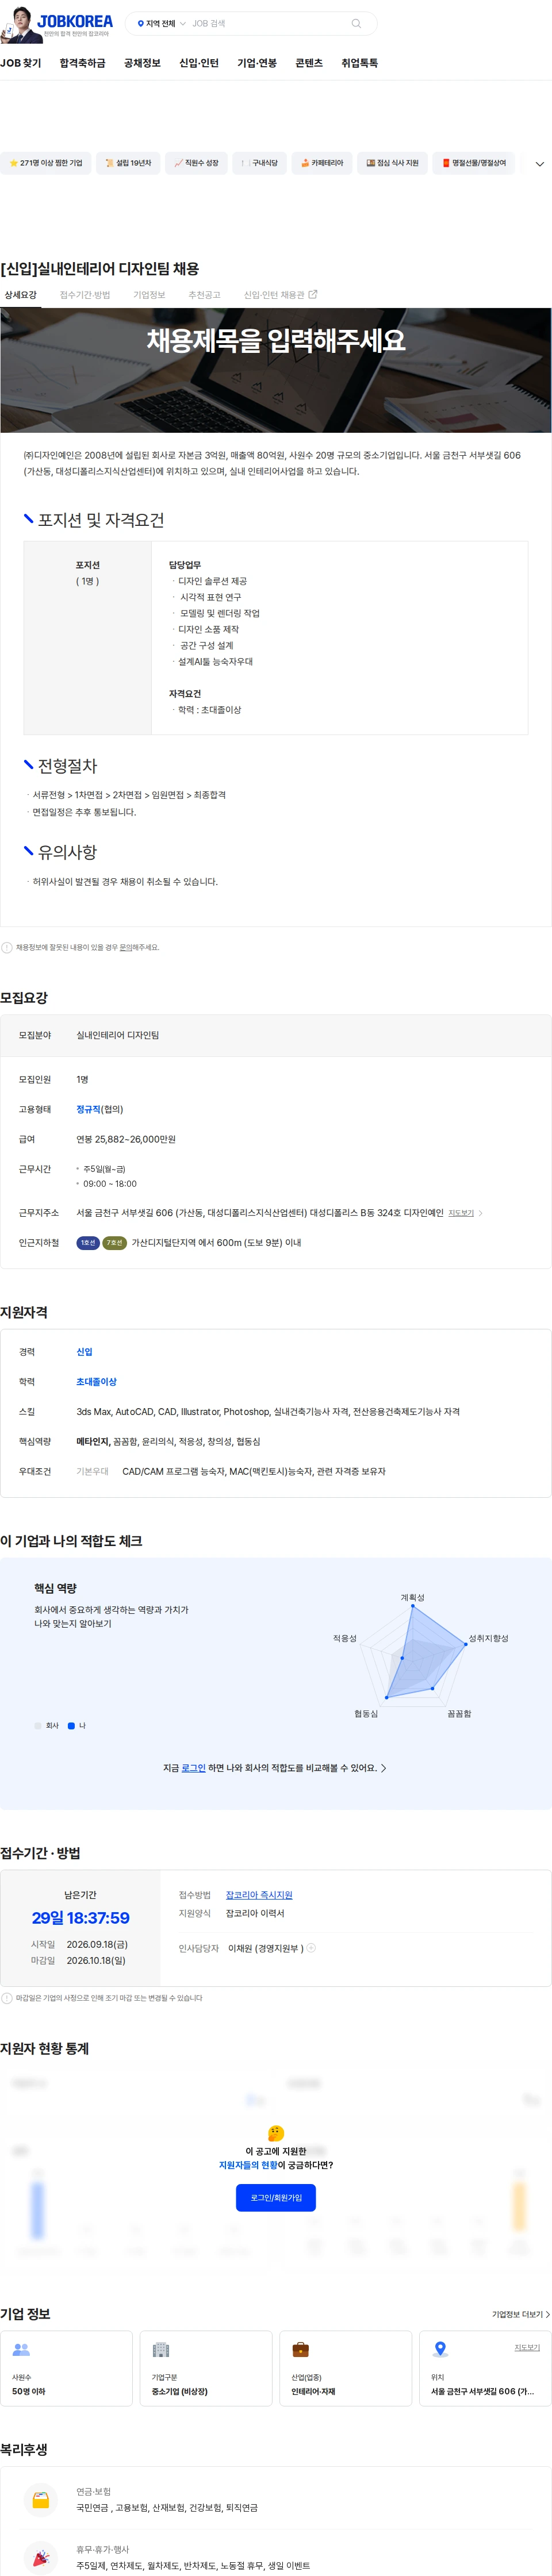The height and width of the screenshot is (2576, 552).
Task: Expand the 이채원 contact details plus icon
Action: click(311, 1948)
